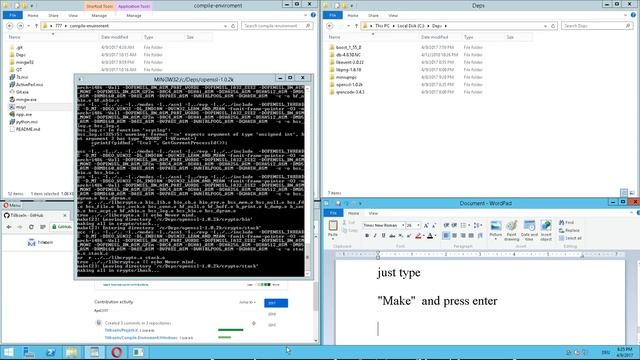Click Select all in WordPad
640x360 pixels.
coord(570,238)
